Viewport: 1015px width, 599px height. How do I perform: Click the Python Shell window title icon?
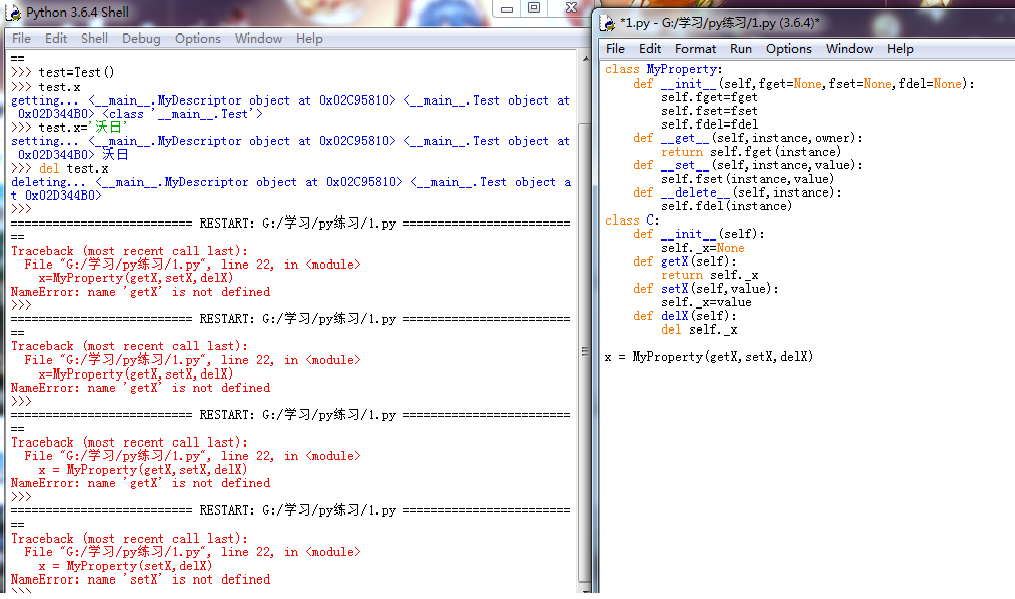pyautogui.click(x=13, y=13)
